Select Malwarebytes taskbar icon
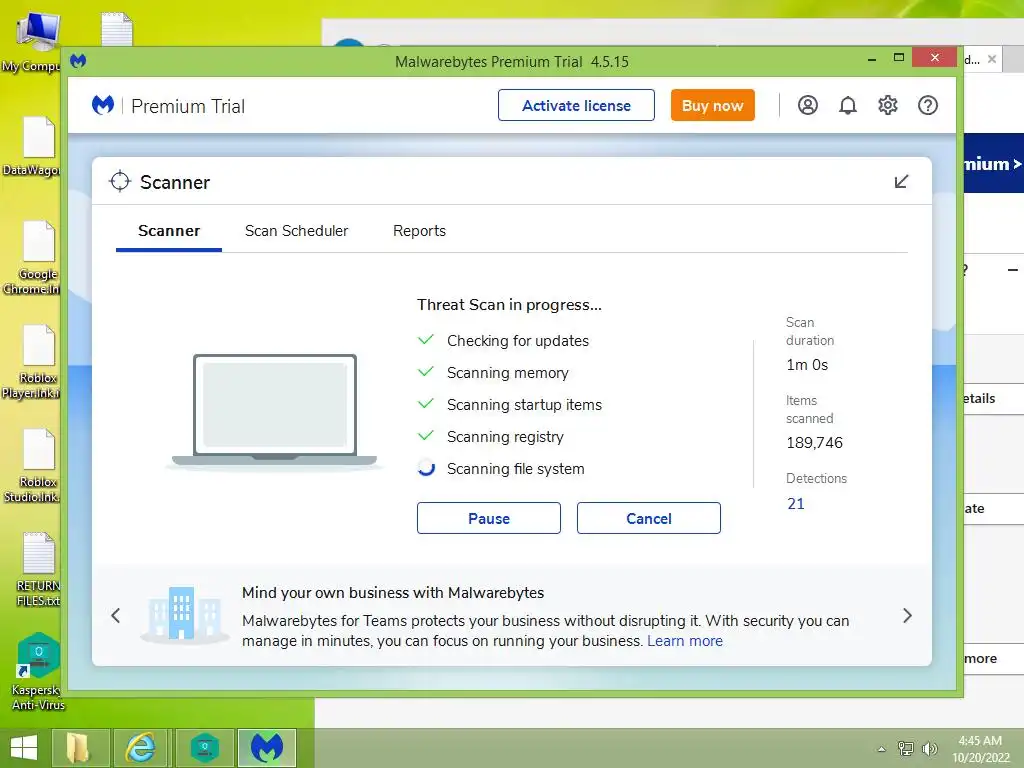Viewport: 1024px width, 768px height. pyautogui.click(x=267, y=748)
